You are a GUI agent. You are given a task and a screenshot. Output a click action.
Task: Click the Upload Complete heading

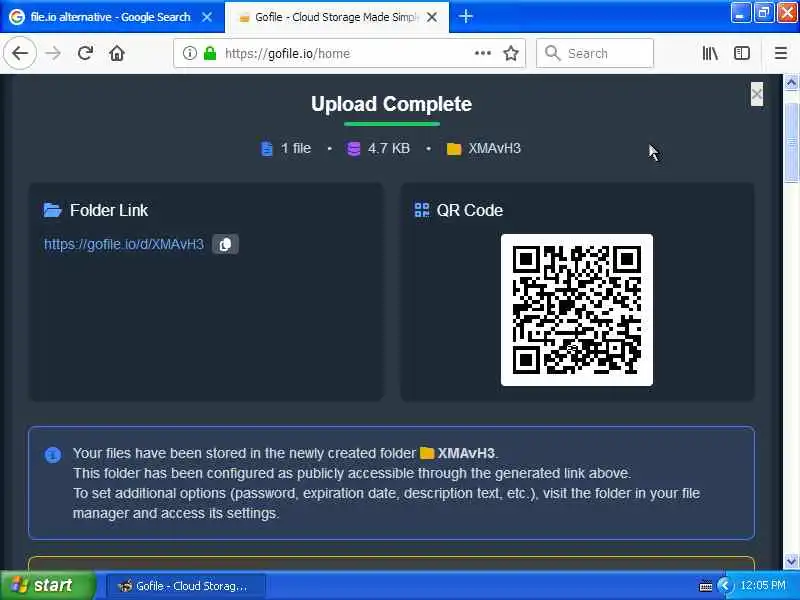391,104
